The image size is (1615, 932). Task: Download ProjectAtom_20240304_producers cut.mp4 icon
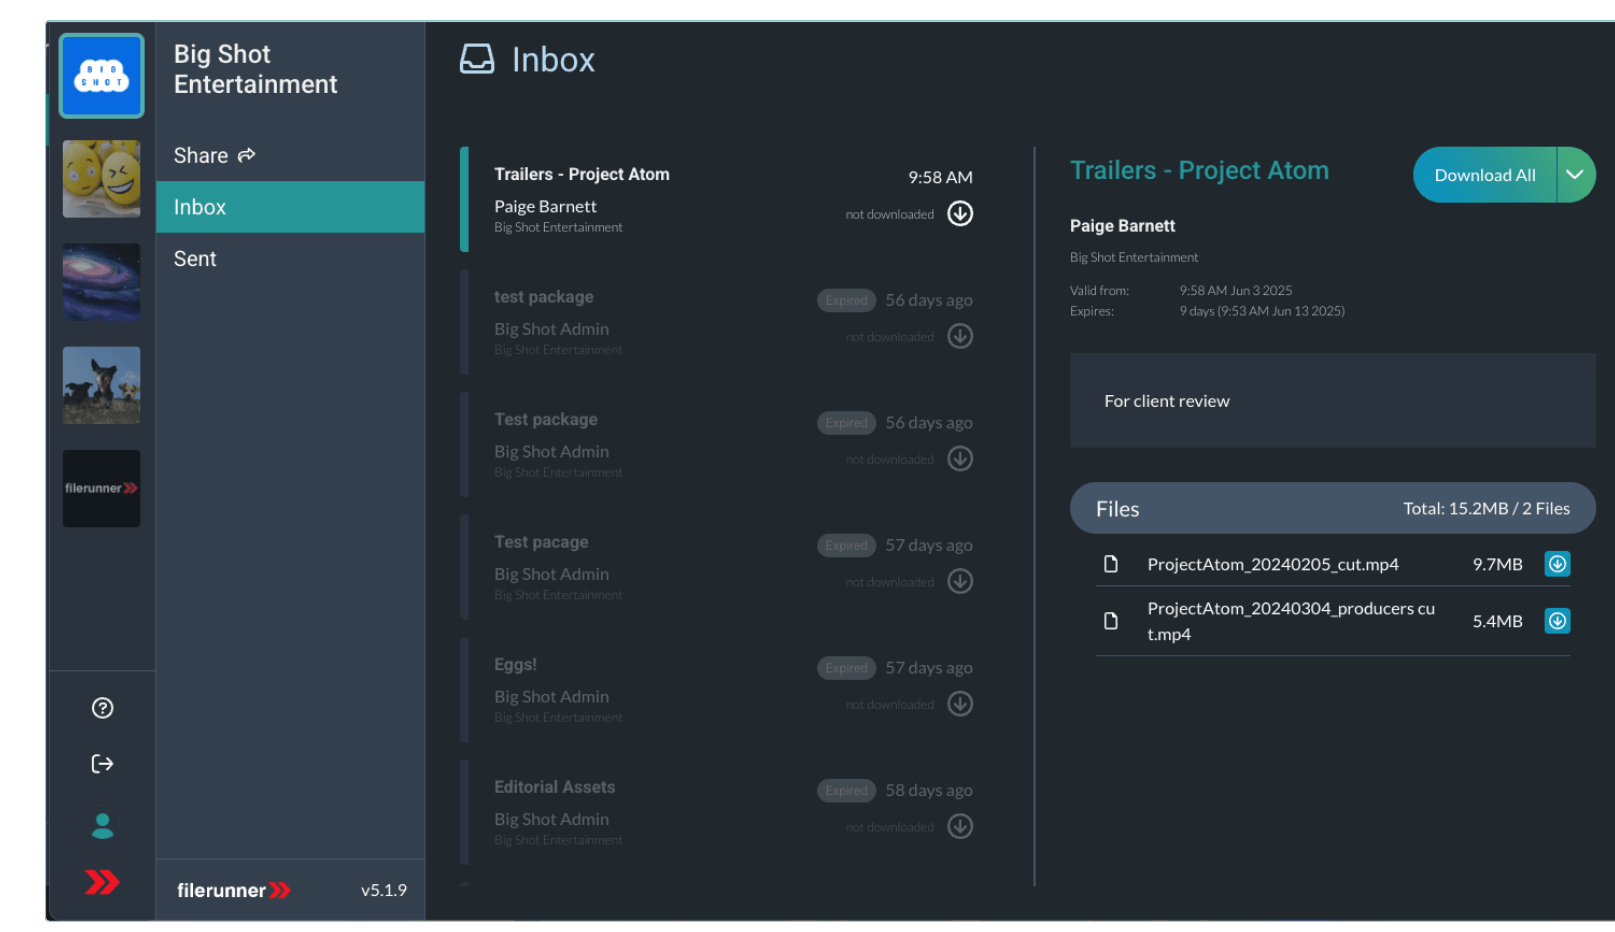1557,621
